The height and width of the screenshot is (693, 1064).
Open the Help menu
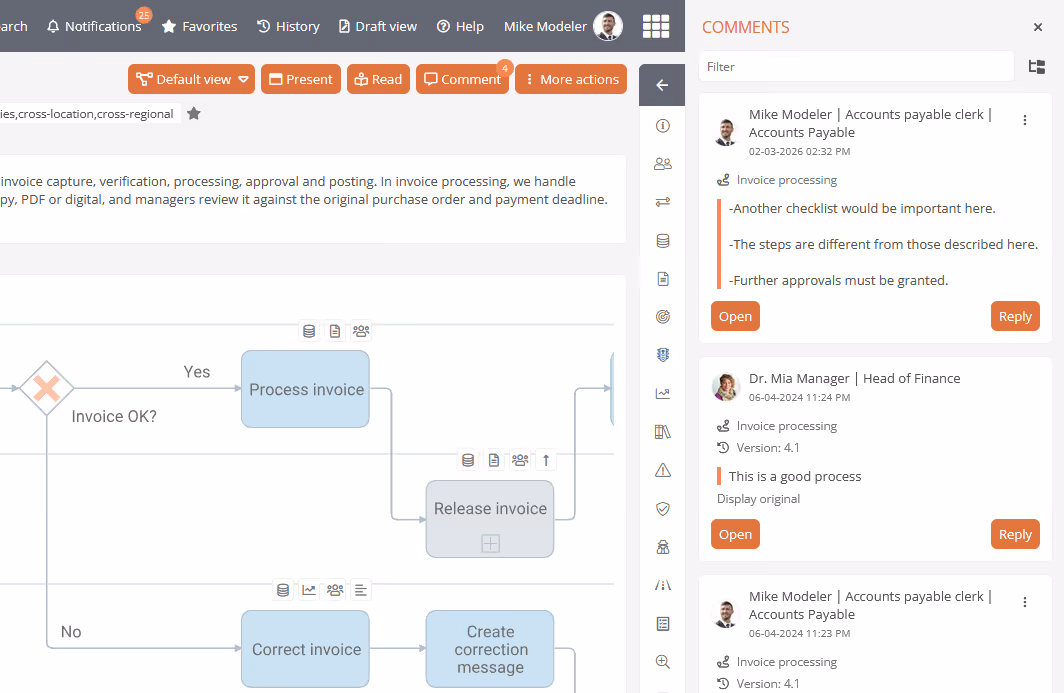(x=460, y=26)
